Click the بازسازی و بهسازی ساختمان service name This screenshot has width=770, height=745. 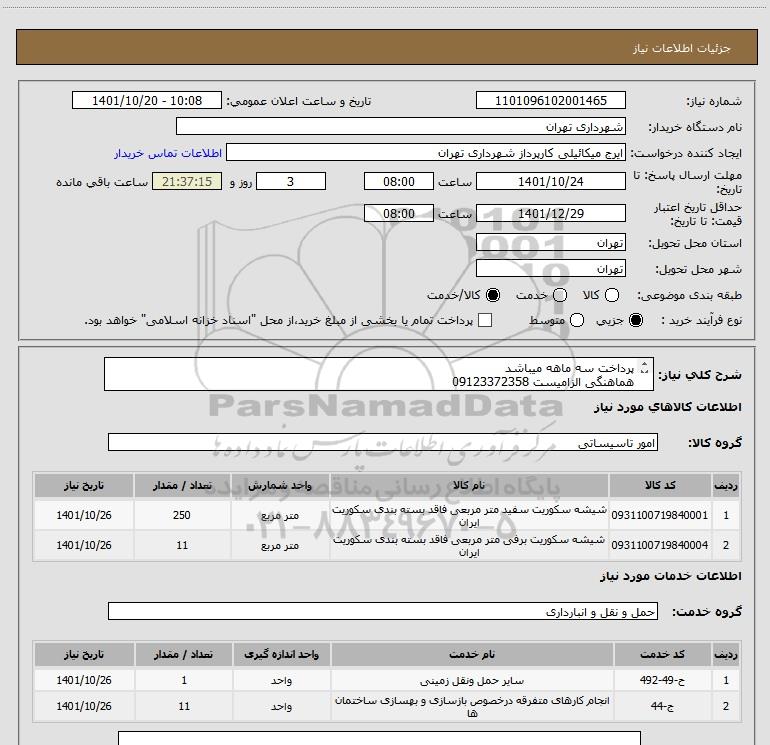pyautogui.click(x=472, y=706)
